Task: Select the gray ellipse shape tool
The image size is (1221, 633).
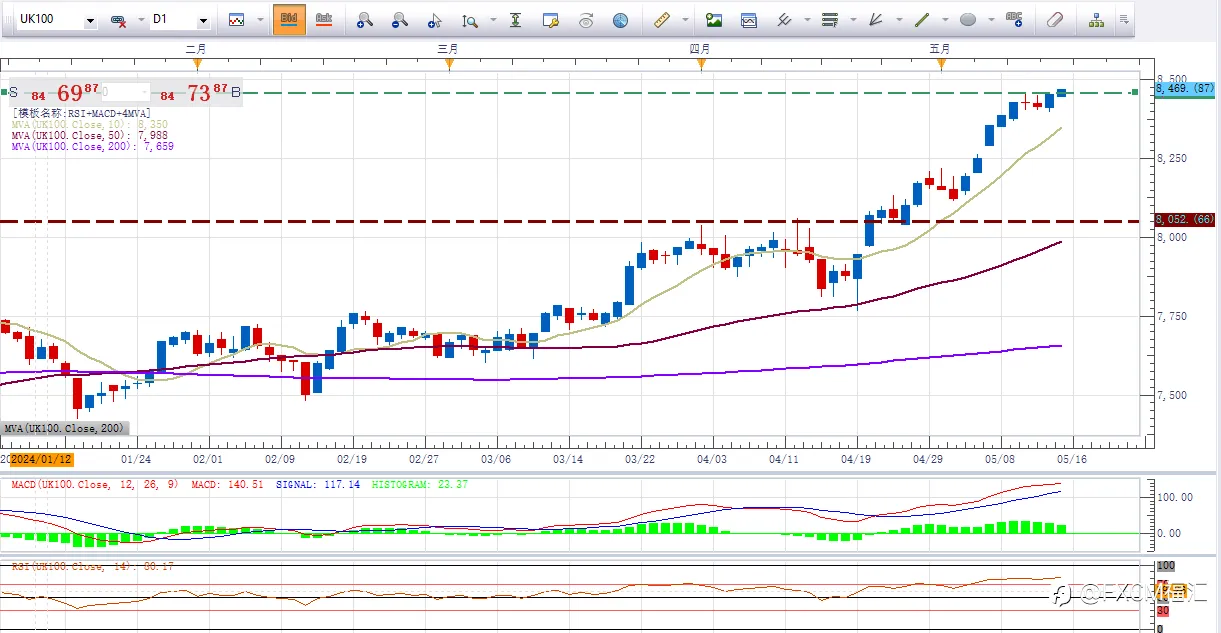Action: [967, 20]
